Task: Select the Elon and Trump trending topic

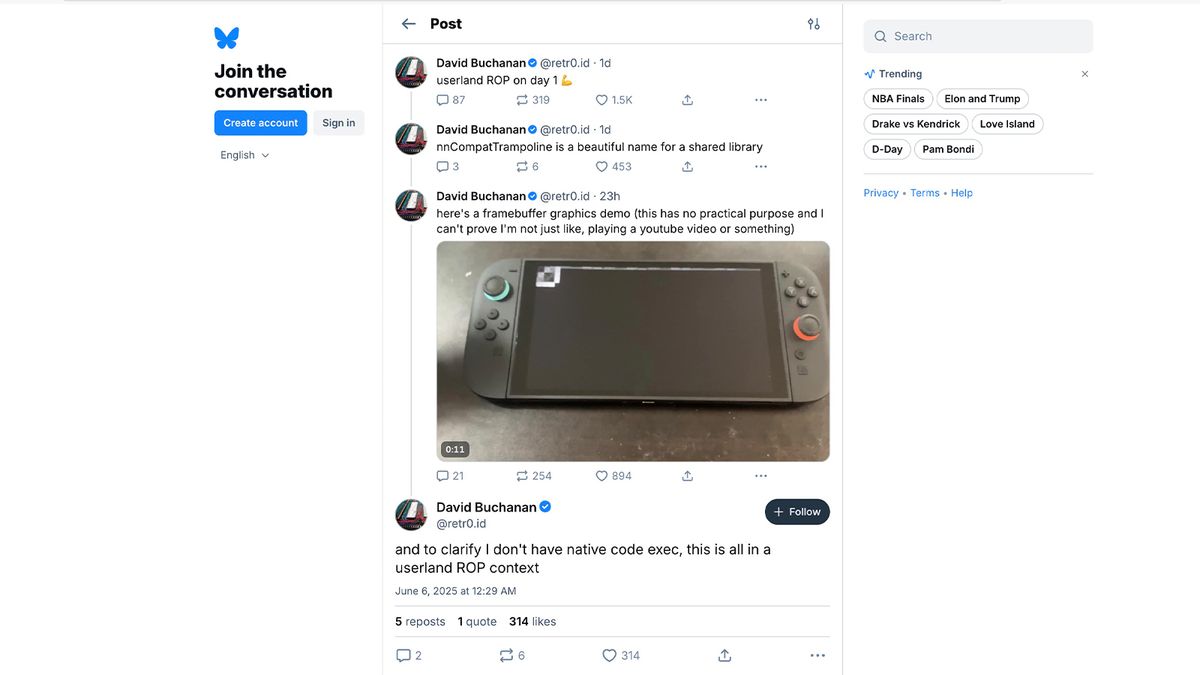Action: [x=982, y=98]
